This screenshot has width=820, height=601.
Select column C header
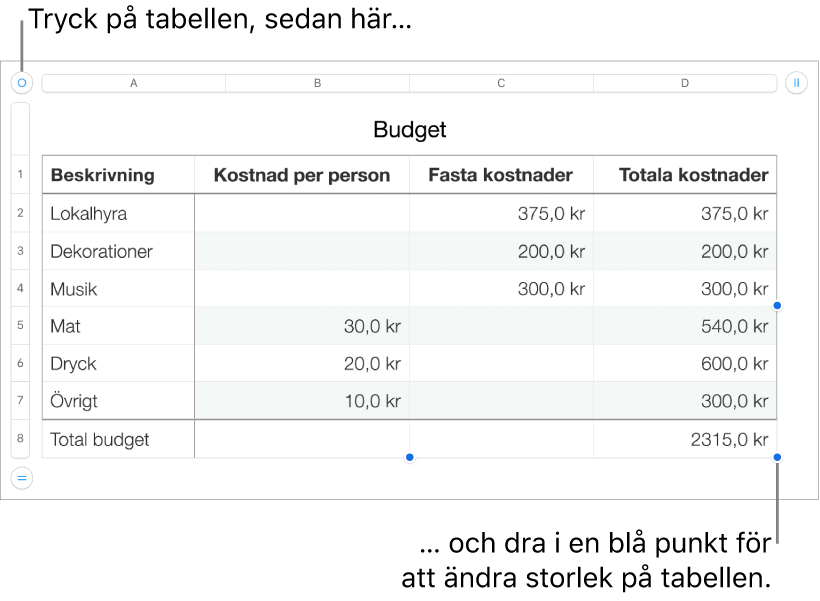click(501, 83)
